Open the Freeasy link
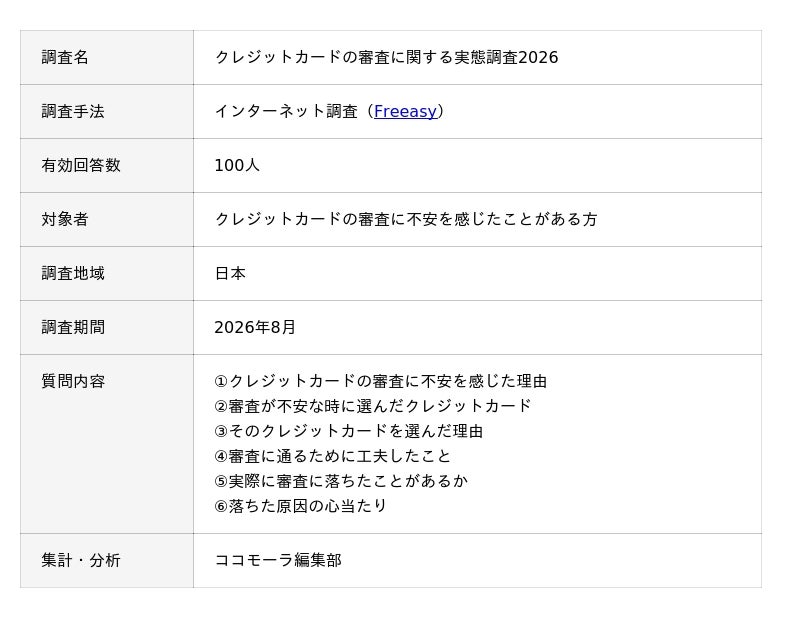This screenshot has height=618, width=800. coord(405,111)
